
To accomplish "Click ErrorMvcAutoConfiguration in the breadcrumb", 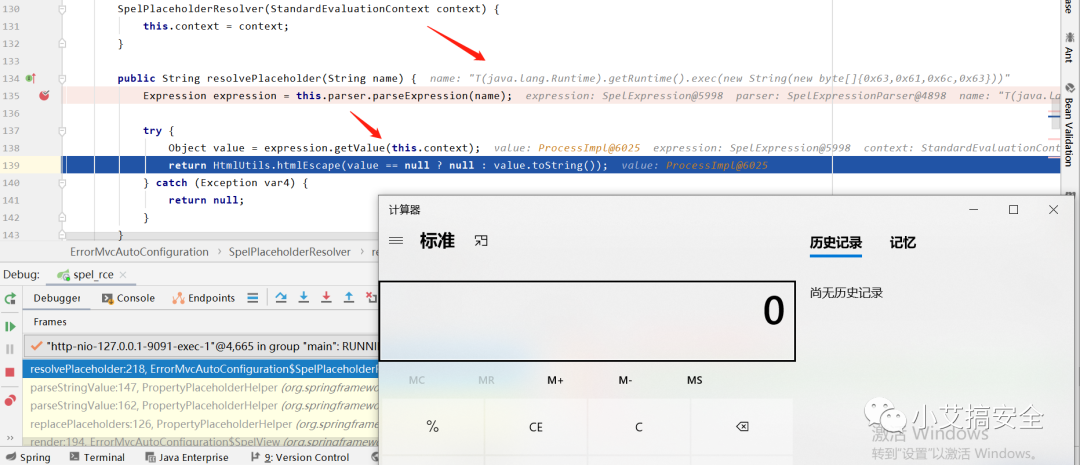I will (139, 252).
